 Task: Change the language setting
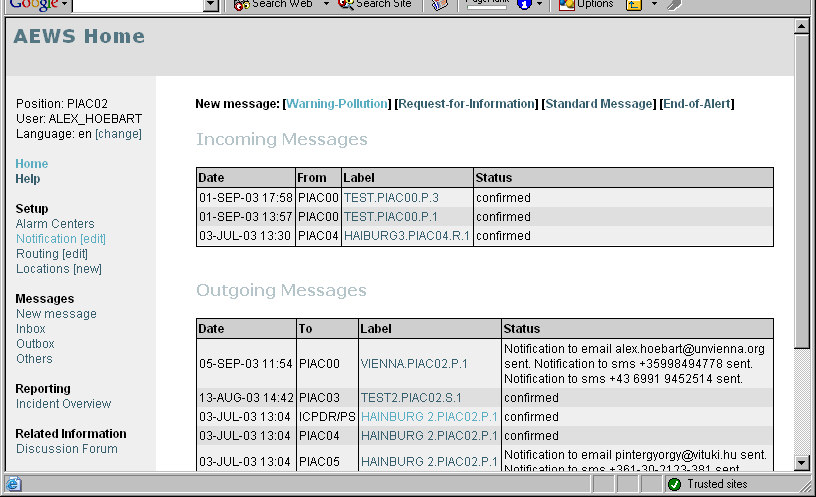[118, 134]
